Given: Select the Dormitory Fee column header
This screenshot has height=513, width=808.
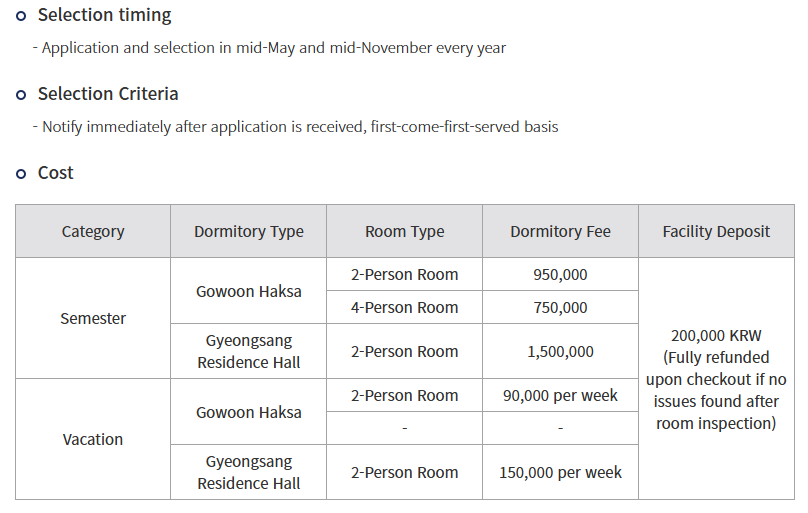Looking at the screenshot, I should [x=560, y=232].
